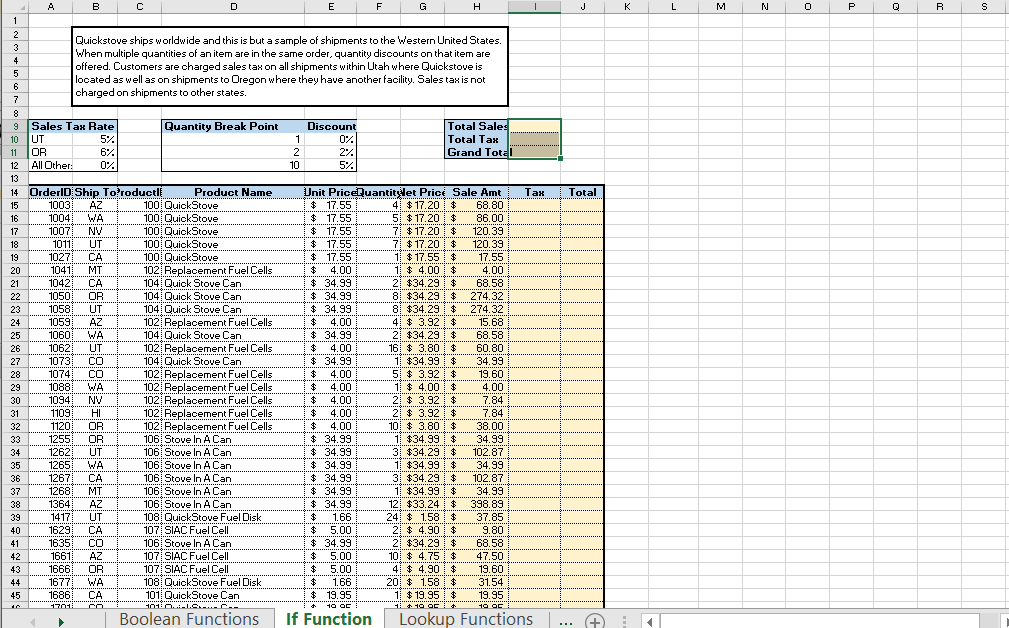1009x628 pixels.
Task: Select the active If Function sheet tab
Action: [329, 620]
